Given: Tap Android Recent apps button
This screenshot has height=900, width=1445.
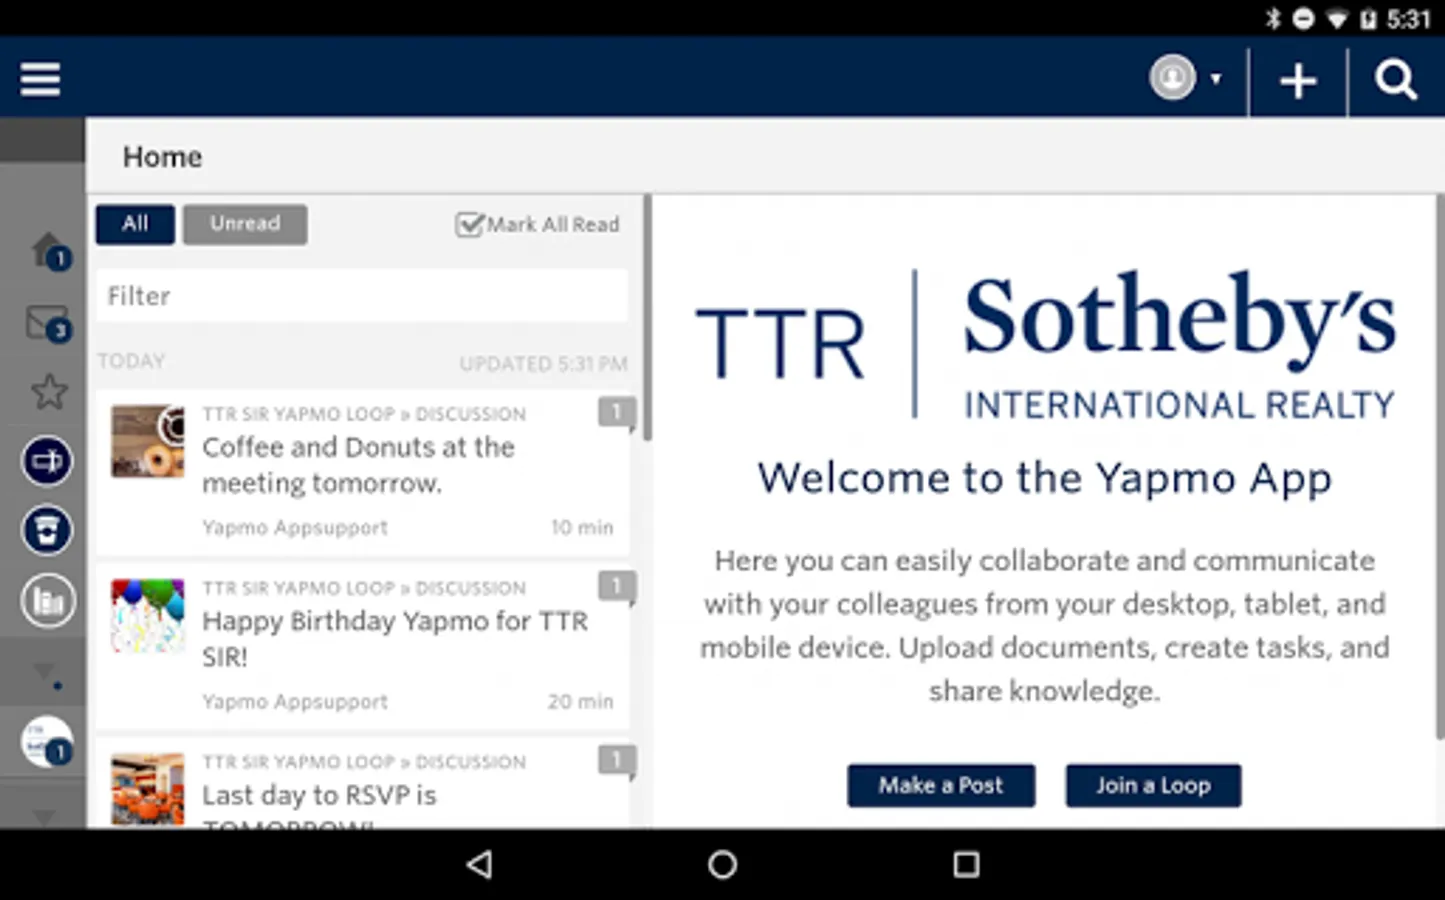Looking at the screenshot, I should pos(966,864).
